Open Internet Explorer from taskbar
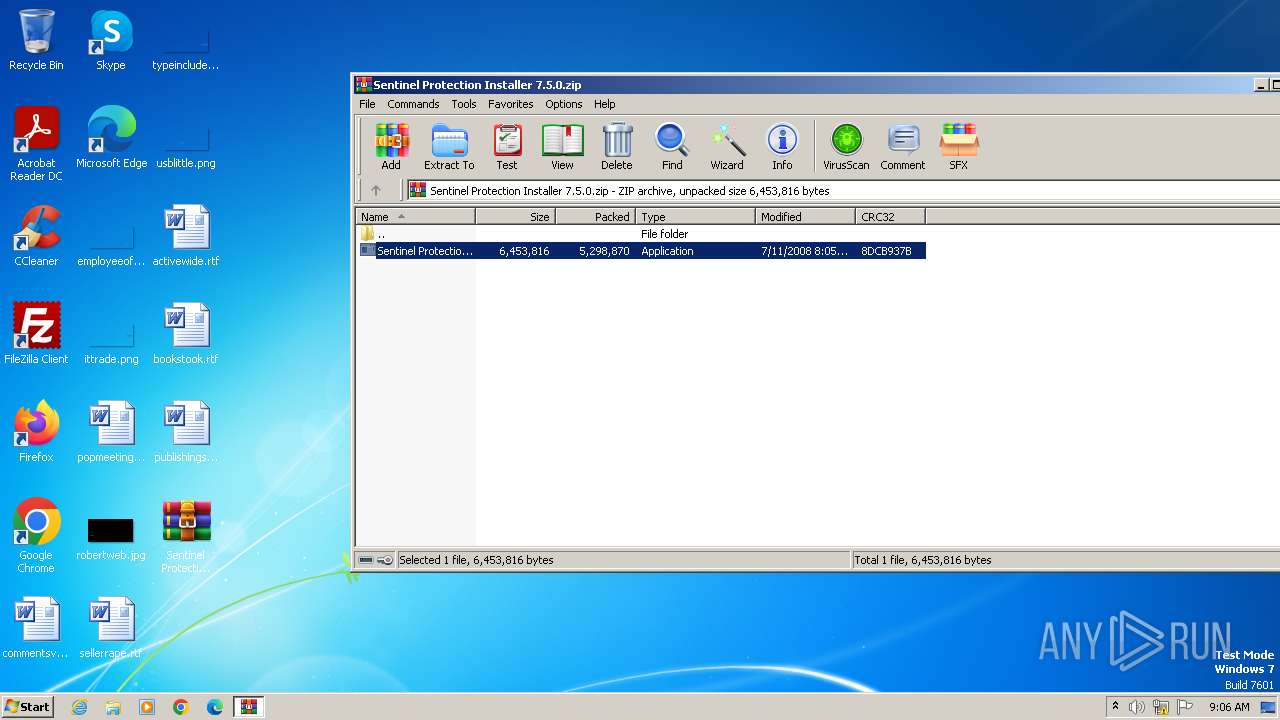Viewport: 1280px width, 720px height. pos(79,707)
